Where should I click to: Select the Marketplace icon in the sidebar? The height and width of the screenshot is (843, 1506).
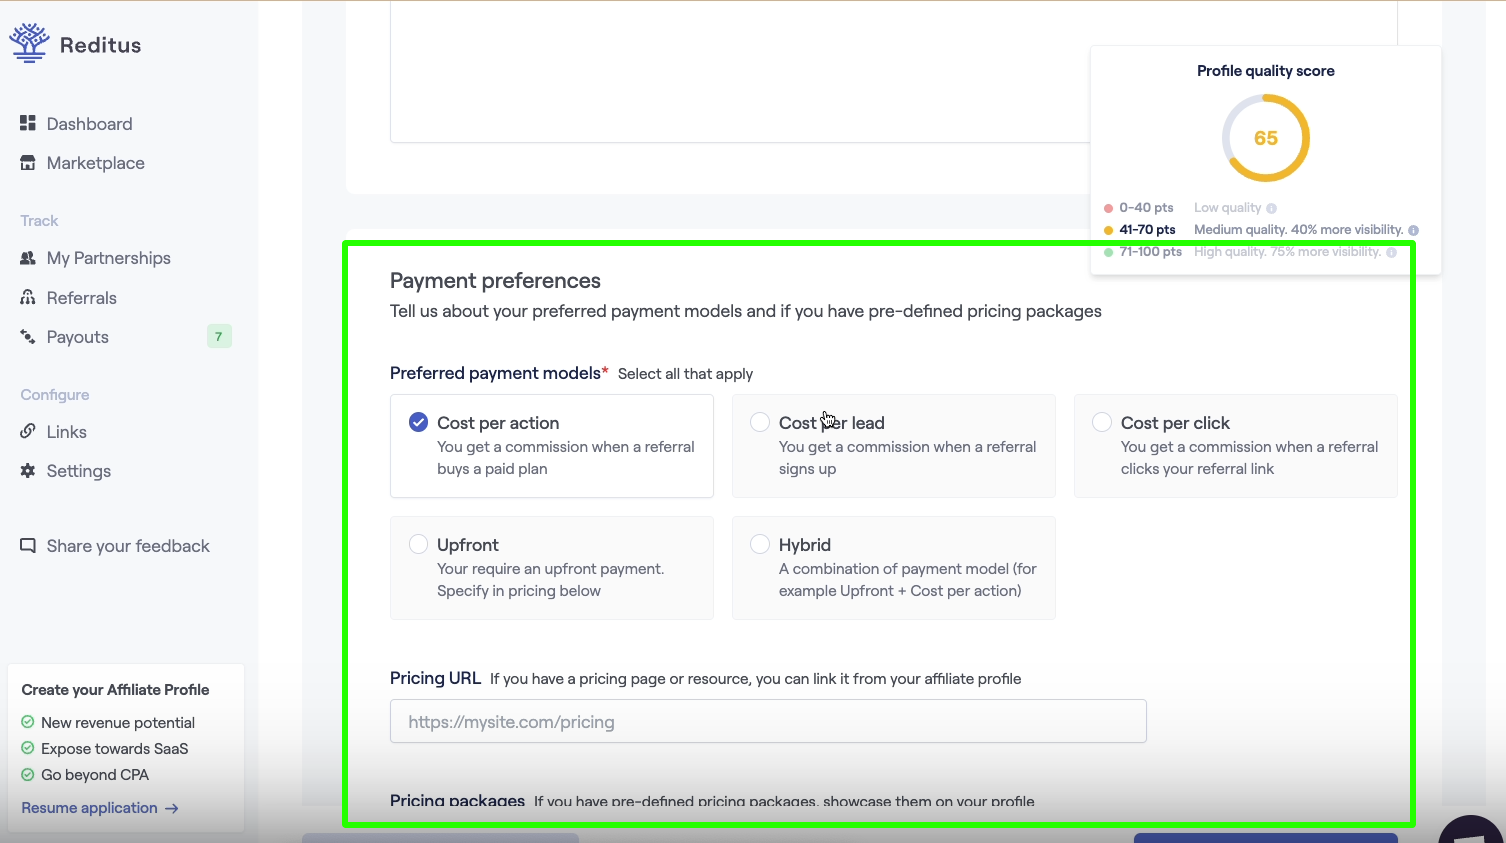pyautogui.click(x=27, y=162)
